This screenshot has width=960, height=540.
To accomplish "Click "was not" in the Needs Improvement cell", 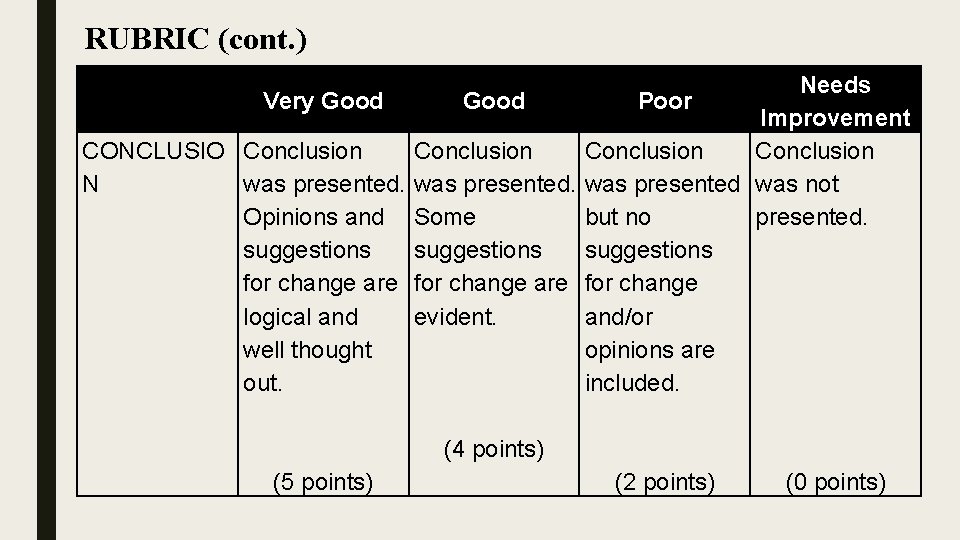I will pyautogui.click(x=797, y=184).
